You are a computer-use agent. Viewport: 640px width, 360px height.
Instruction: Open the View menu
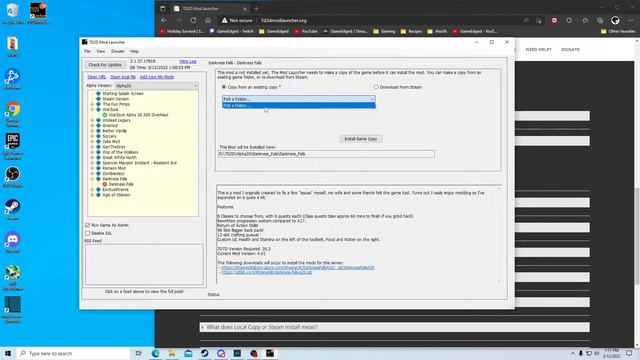[x=100, y=51]
